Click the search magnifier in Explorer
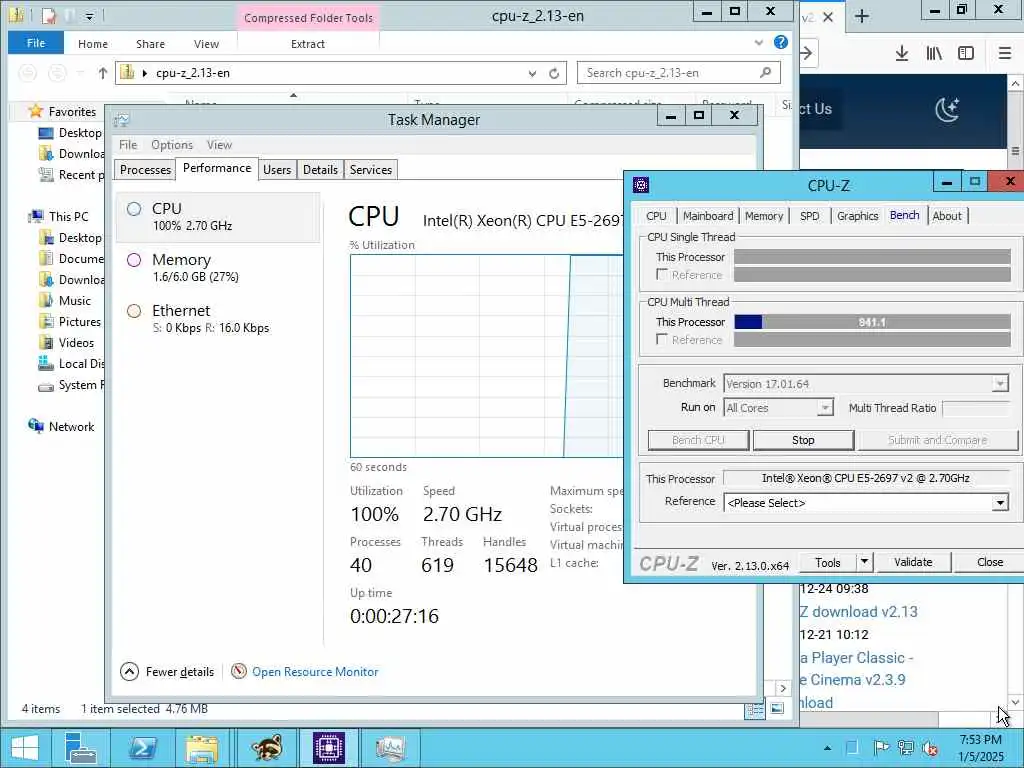1024x768 pixels. [x=765, y=72]
